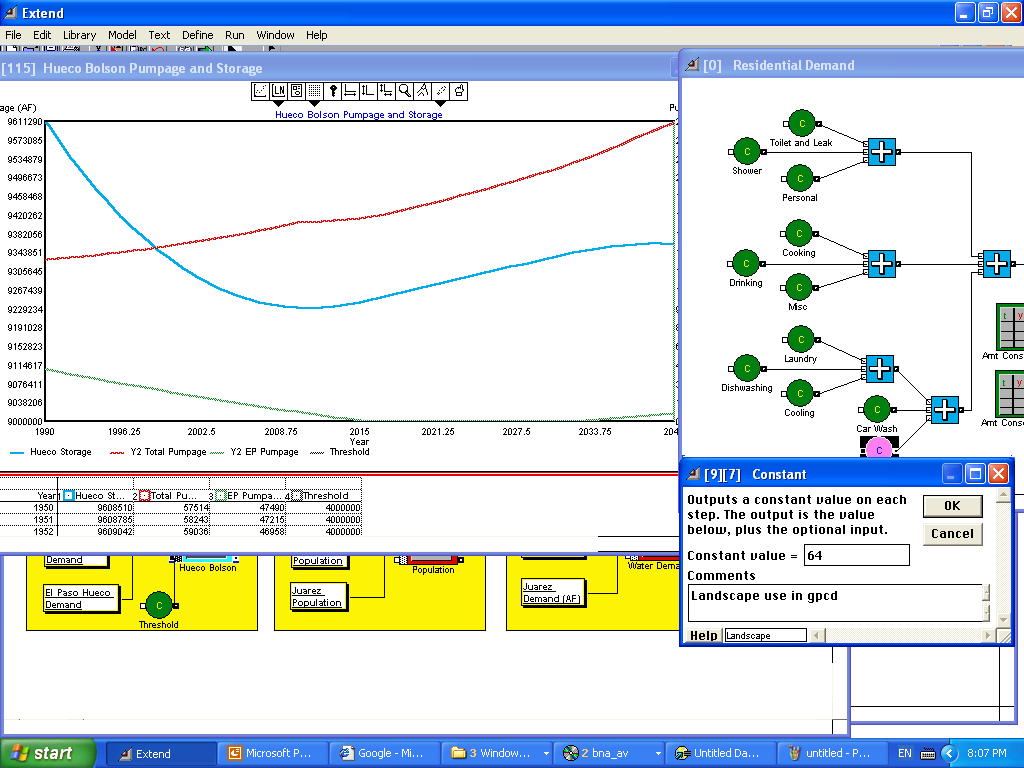This screenshot has height=768, width=1024.
Task: Open the pop-up under the LN tool
Action: (x=279, y=104)
